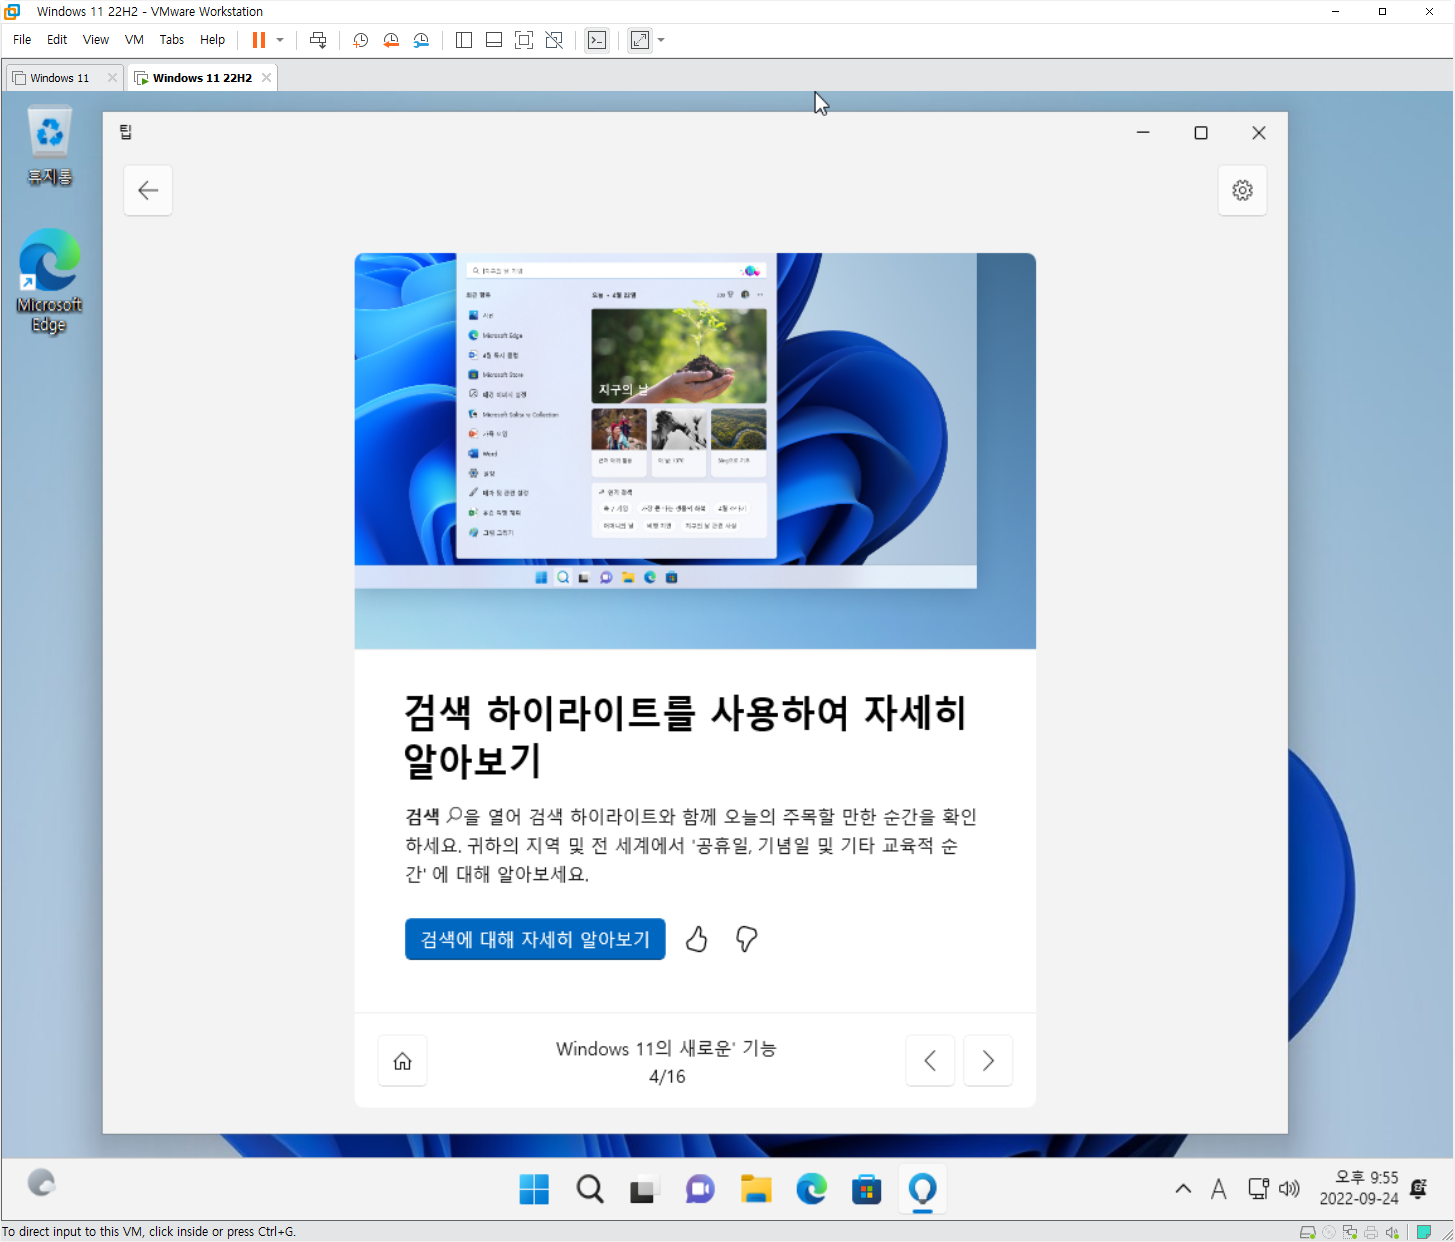Image resolution: width=1455 pixels, height=1242 pixels.
Task: Open File Explorer from the taskbar
Action: pos(756,1189)
